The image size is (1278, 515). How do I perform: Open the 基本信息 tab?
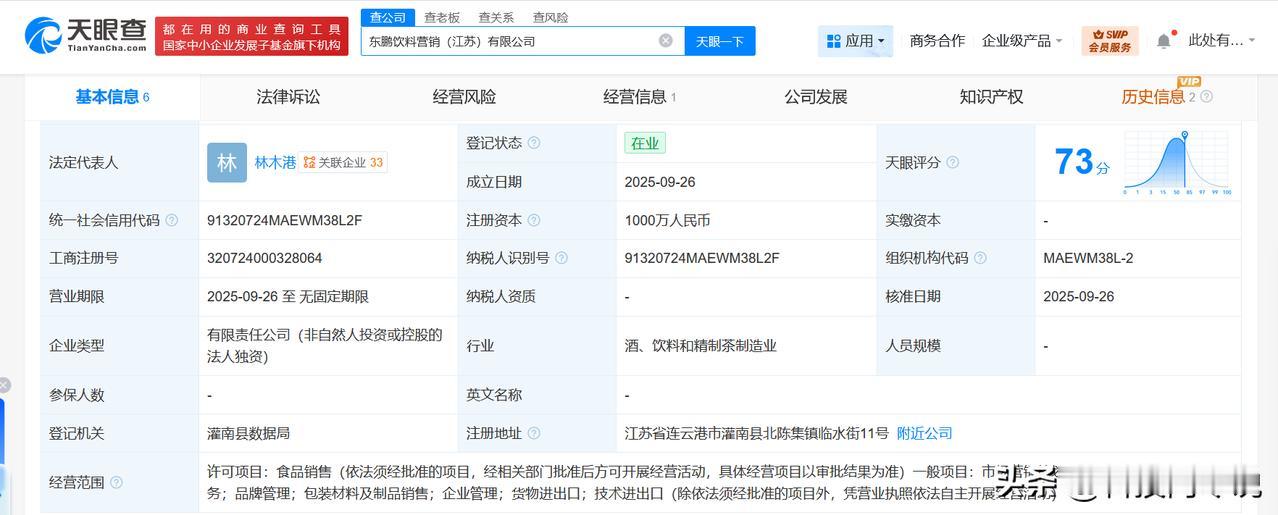click(112, 97)
